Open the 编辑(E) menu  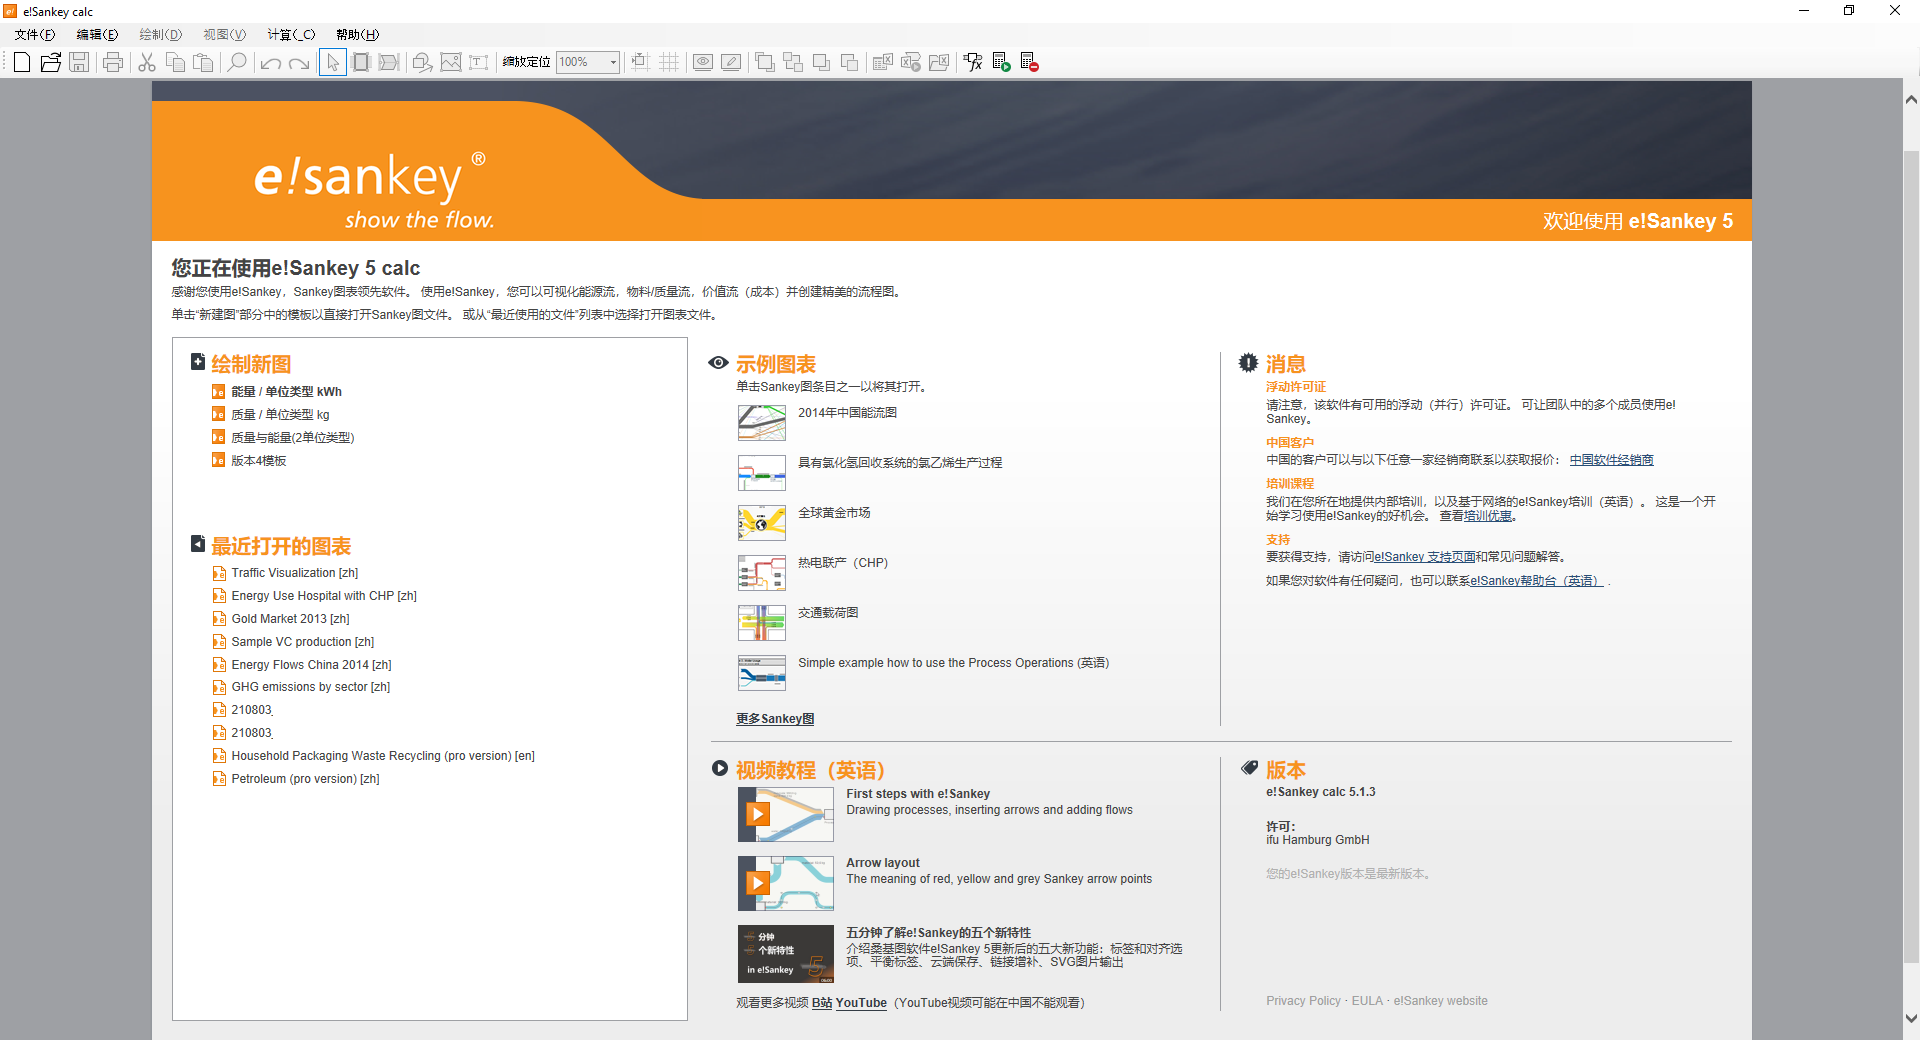(x=97, y=34)
